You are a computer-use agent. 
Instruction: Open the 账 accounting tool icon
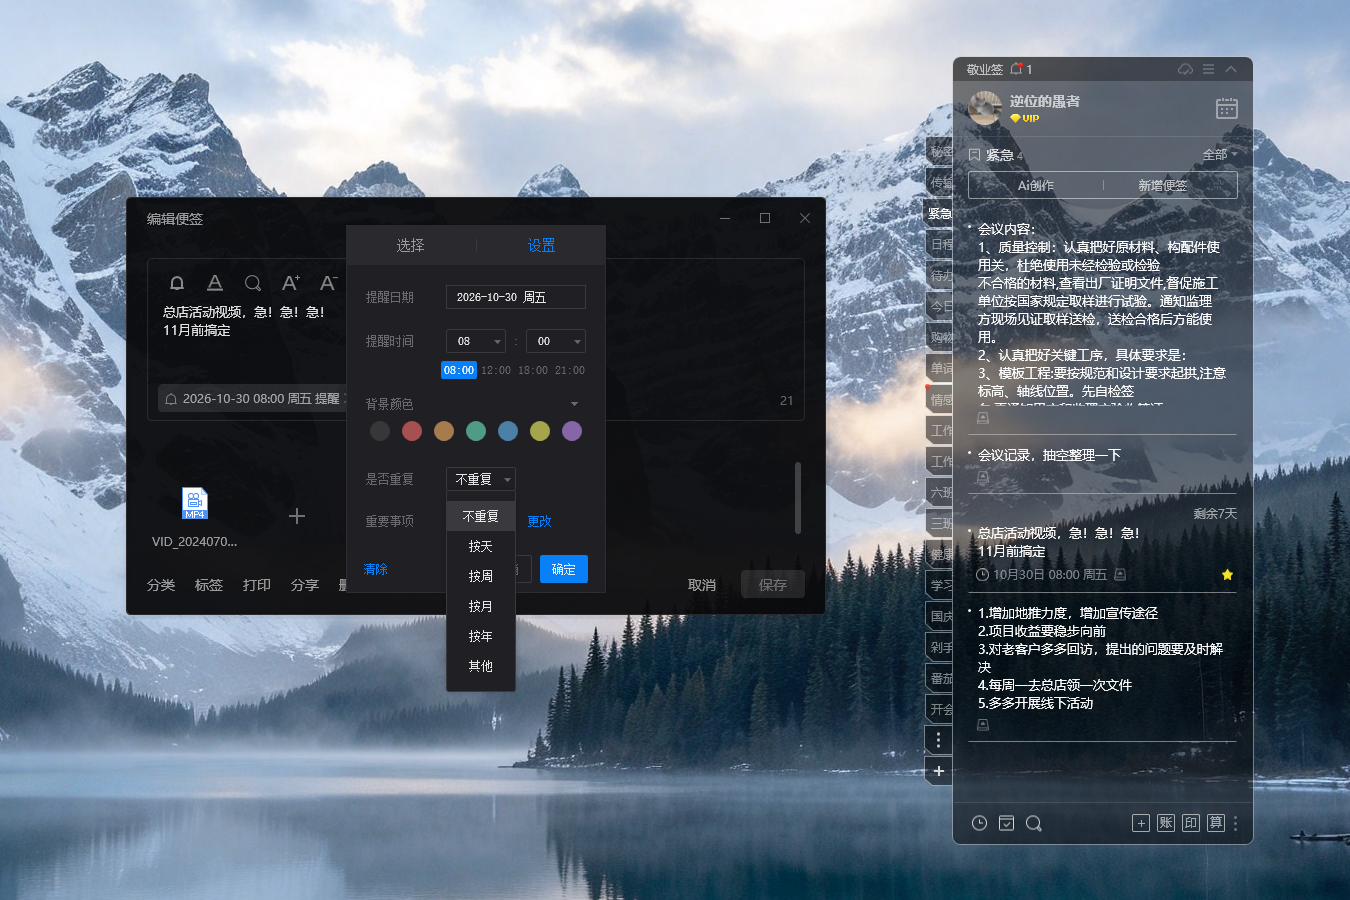pos(1166,823)
